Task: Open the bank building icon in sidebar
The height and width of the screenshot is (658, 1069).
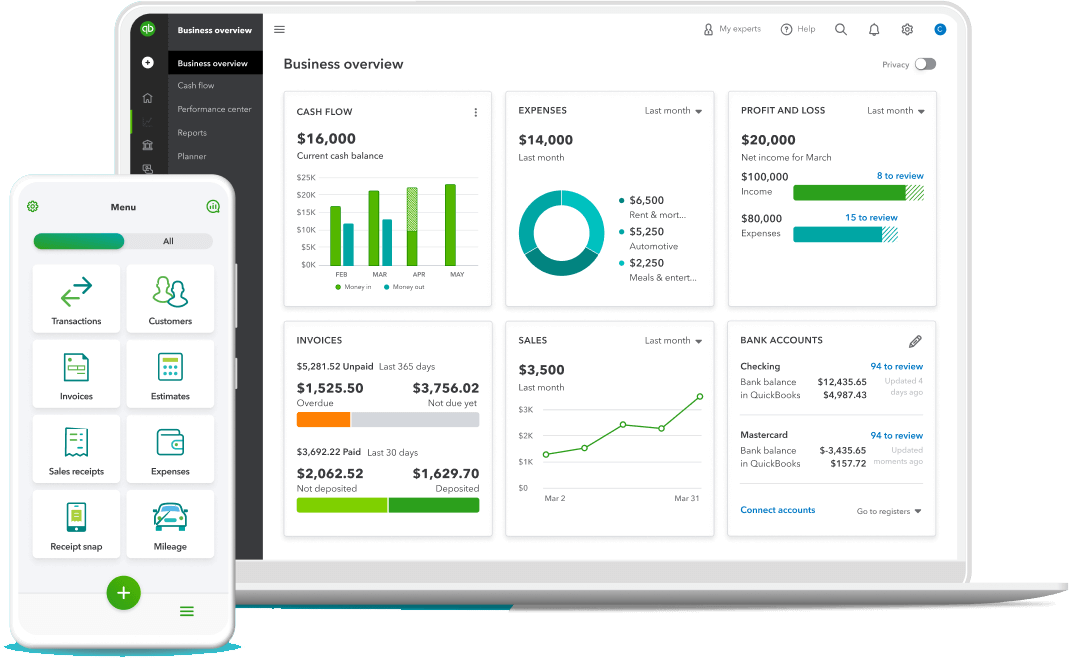Action: click(x=147, y=145)
